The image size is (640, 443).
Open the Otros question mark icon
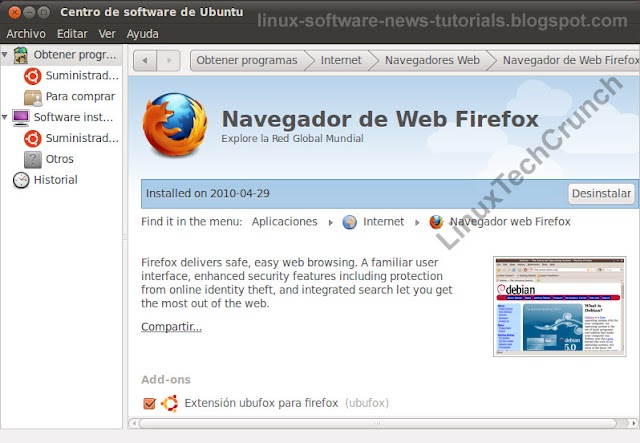33,159
